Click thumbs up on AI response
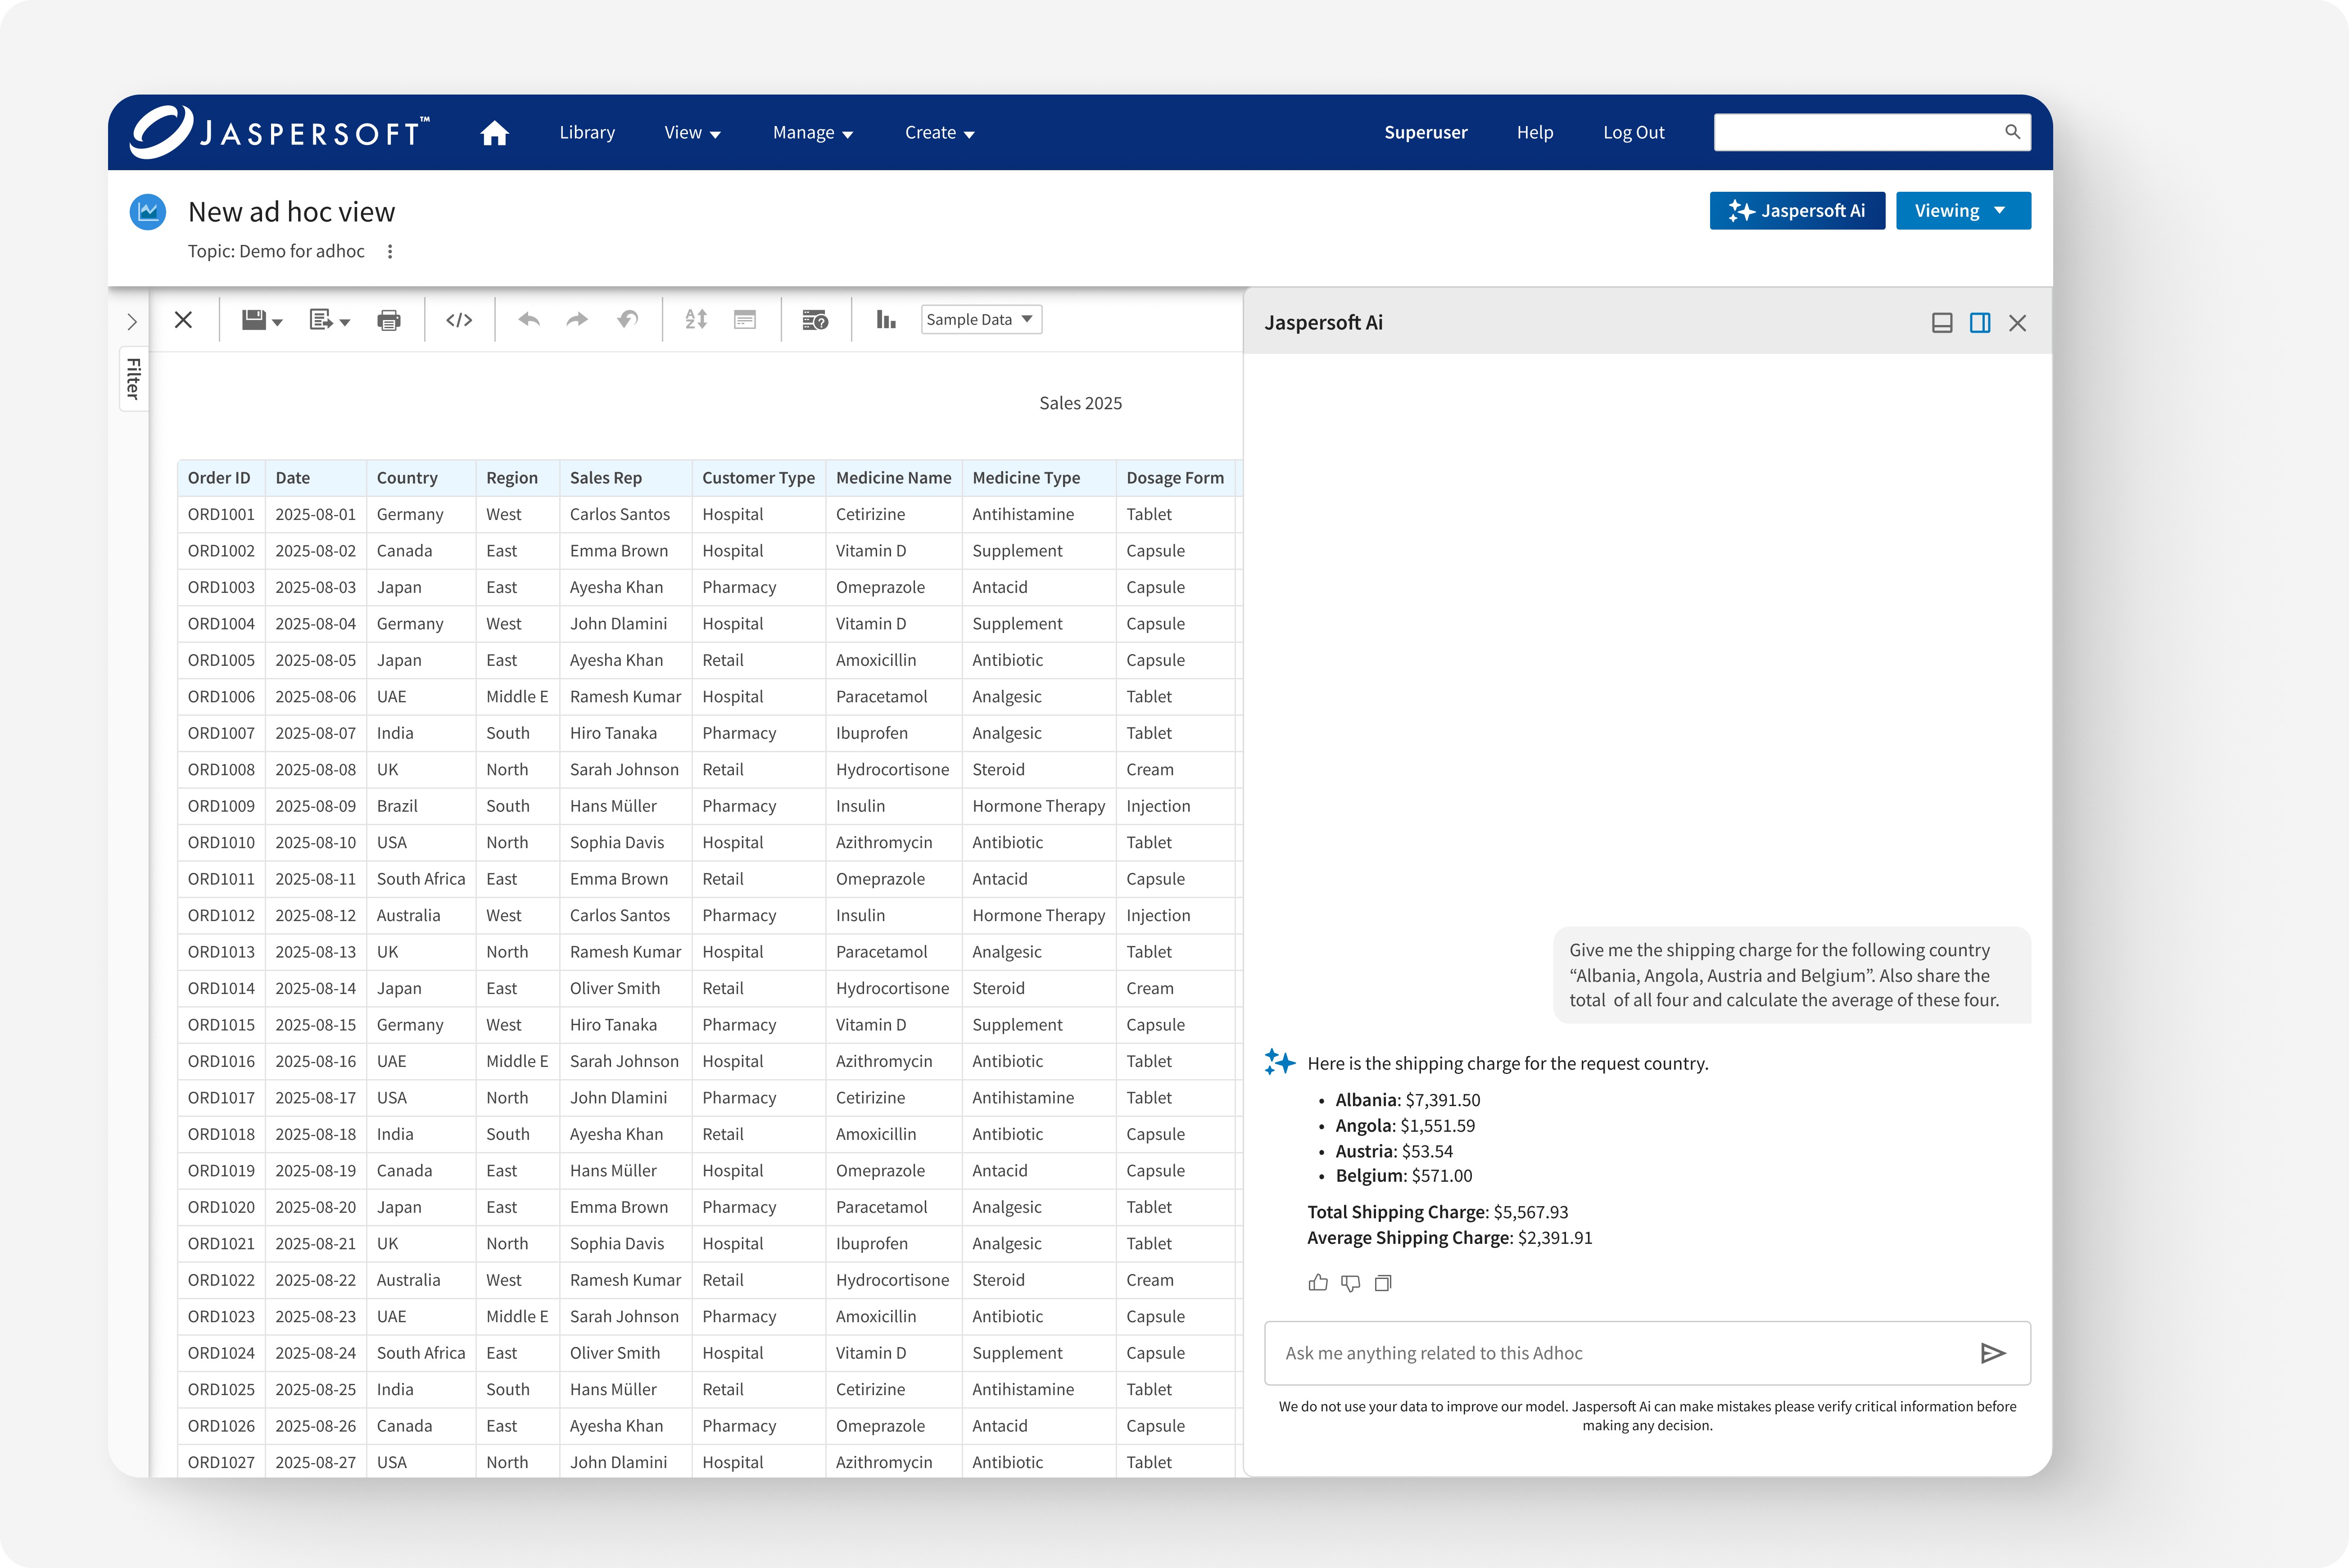This screenshot has height=1568, width=2349. click(1318, 1283)
